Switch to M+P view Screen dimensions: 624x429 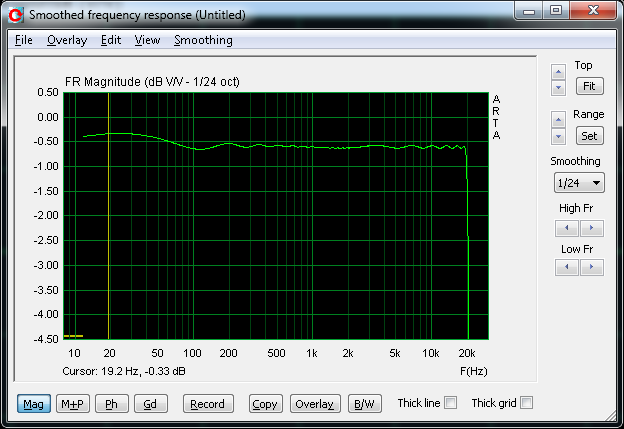pos(73,404)
